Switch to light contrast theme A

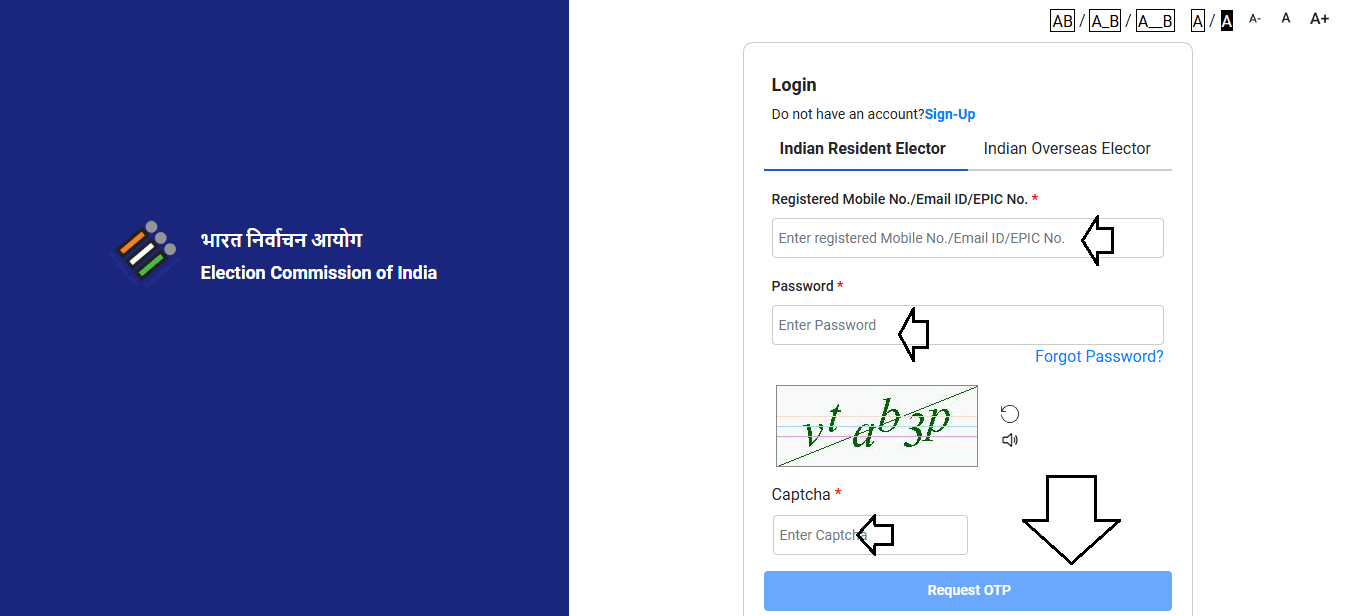tap(1198, 21)
